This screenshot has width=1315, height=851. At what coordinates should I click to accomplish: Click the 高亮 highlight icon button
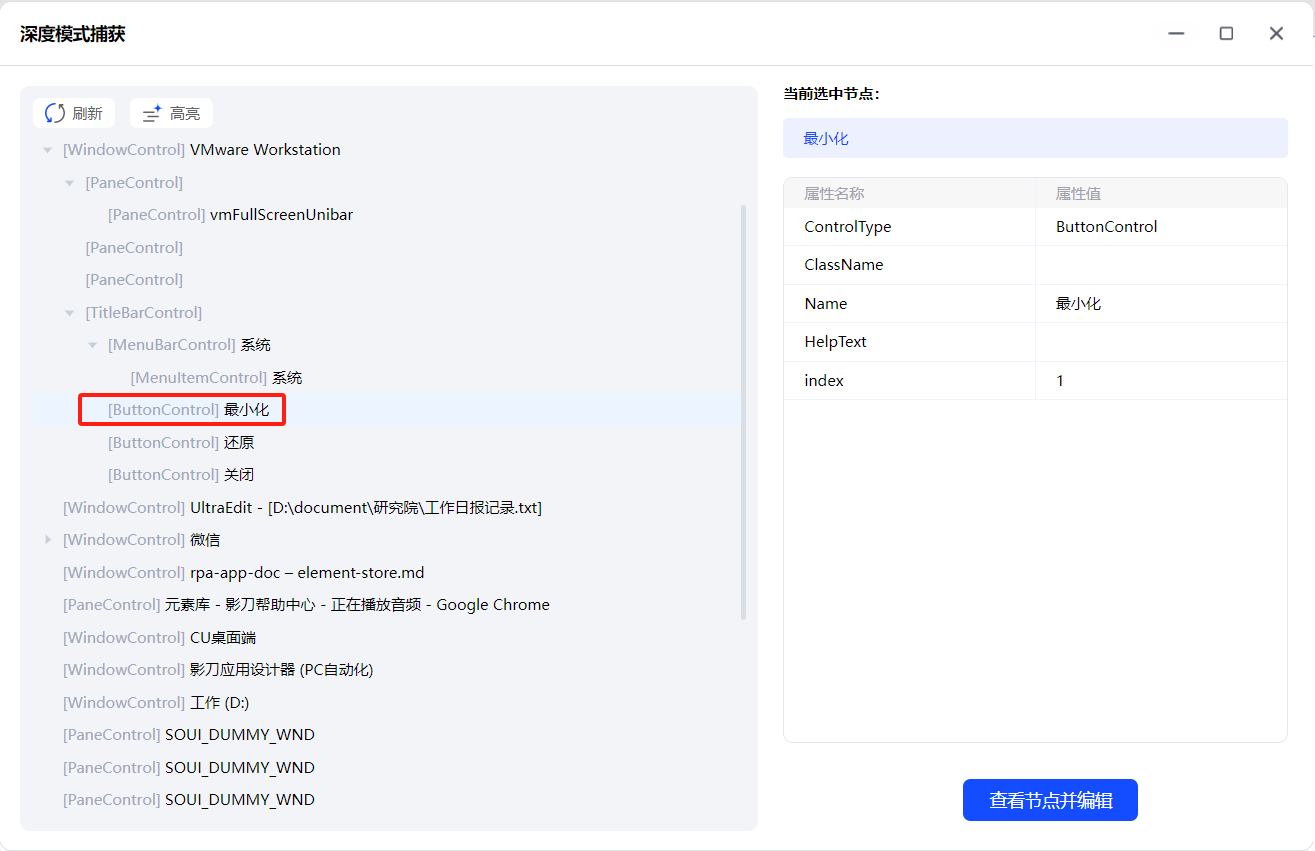coord(171,113)
